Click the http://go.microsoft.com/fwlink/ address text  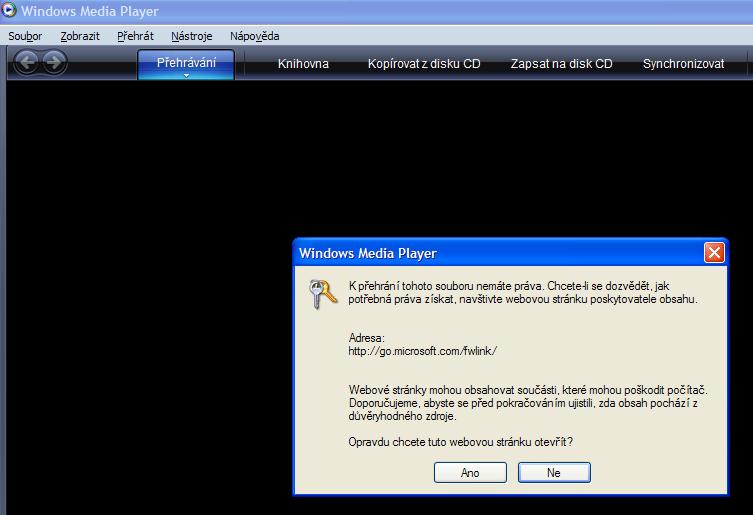tap(423, 351)
